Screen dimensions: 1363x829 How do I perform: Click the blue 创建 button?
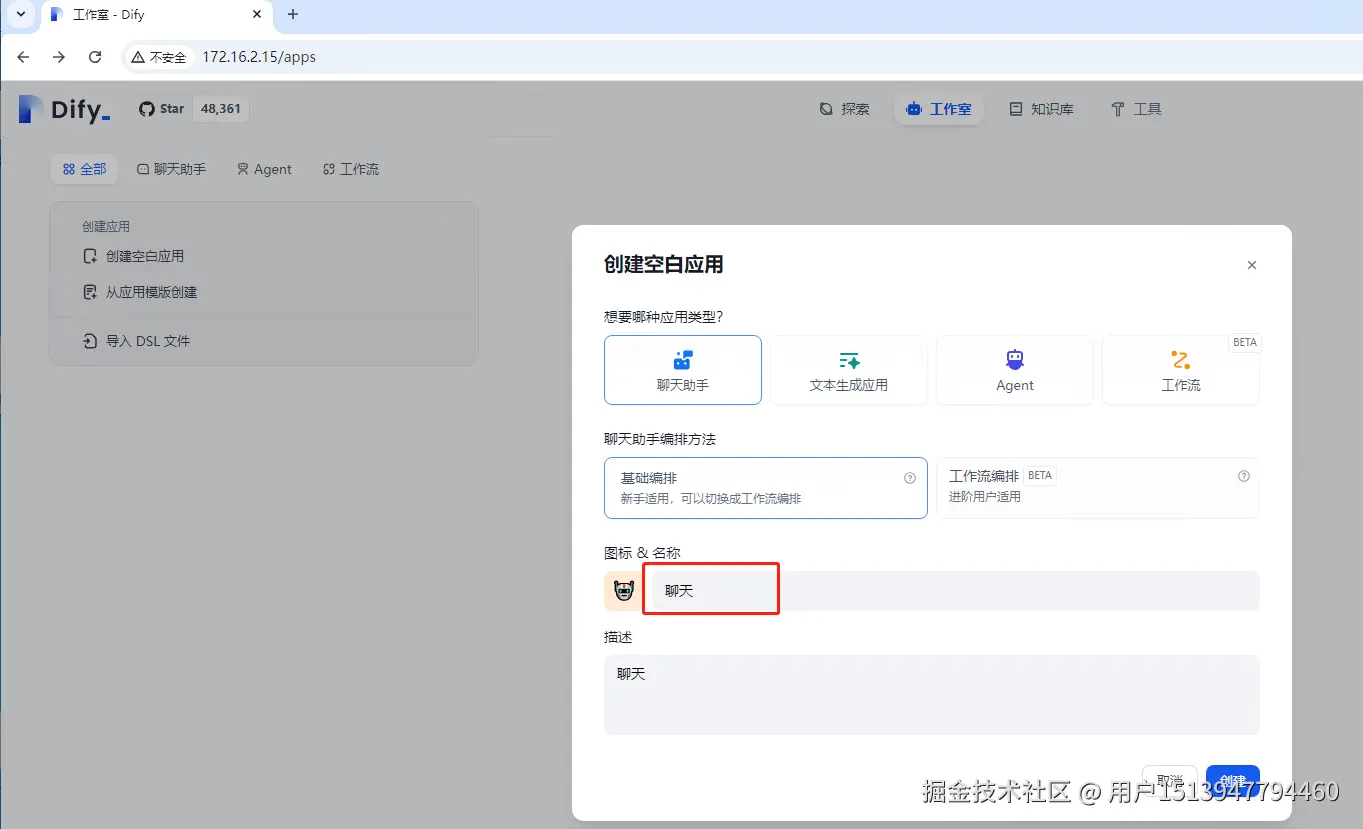tap(1233, 781)
